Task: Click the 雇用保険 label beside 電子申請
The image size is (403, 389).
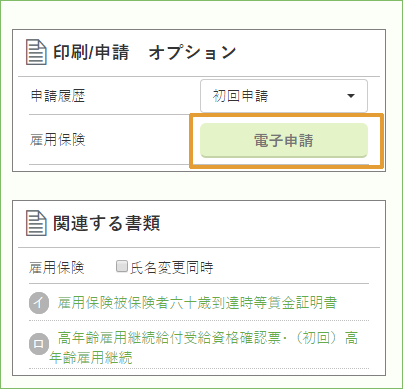Action: click(x=58, y=140)
